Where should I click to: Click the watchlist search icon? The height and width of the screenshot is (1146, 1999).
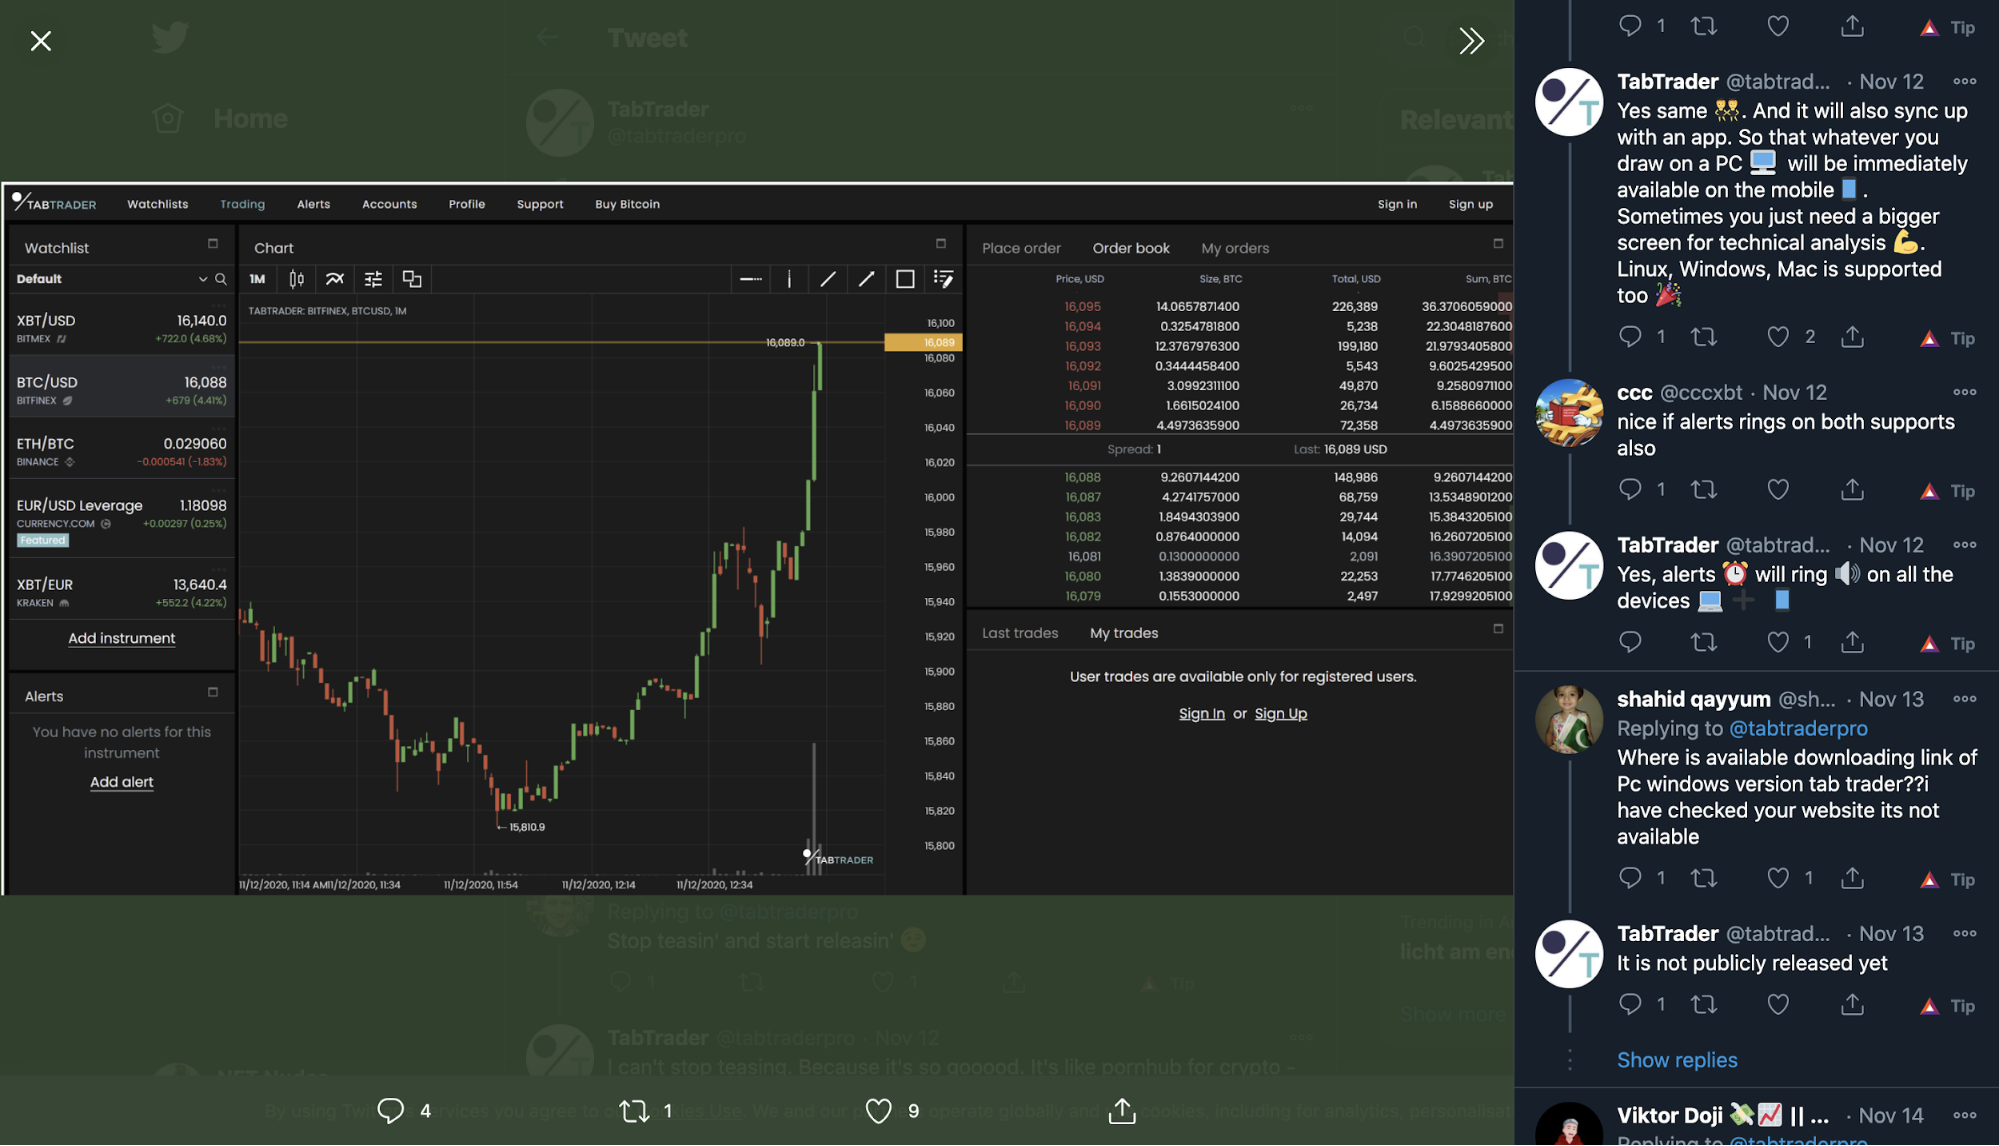[221, 279]
